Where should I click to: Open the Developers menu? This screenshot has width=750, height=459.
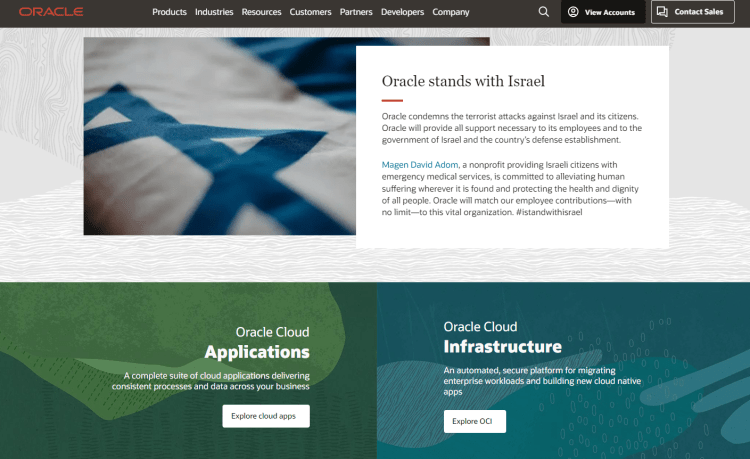(402, 12)
